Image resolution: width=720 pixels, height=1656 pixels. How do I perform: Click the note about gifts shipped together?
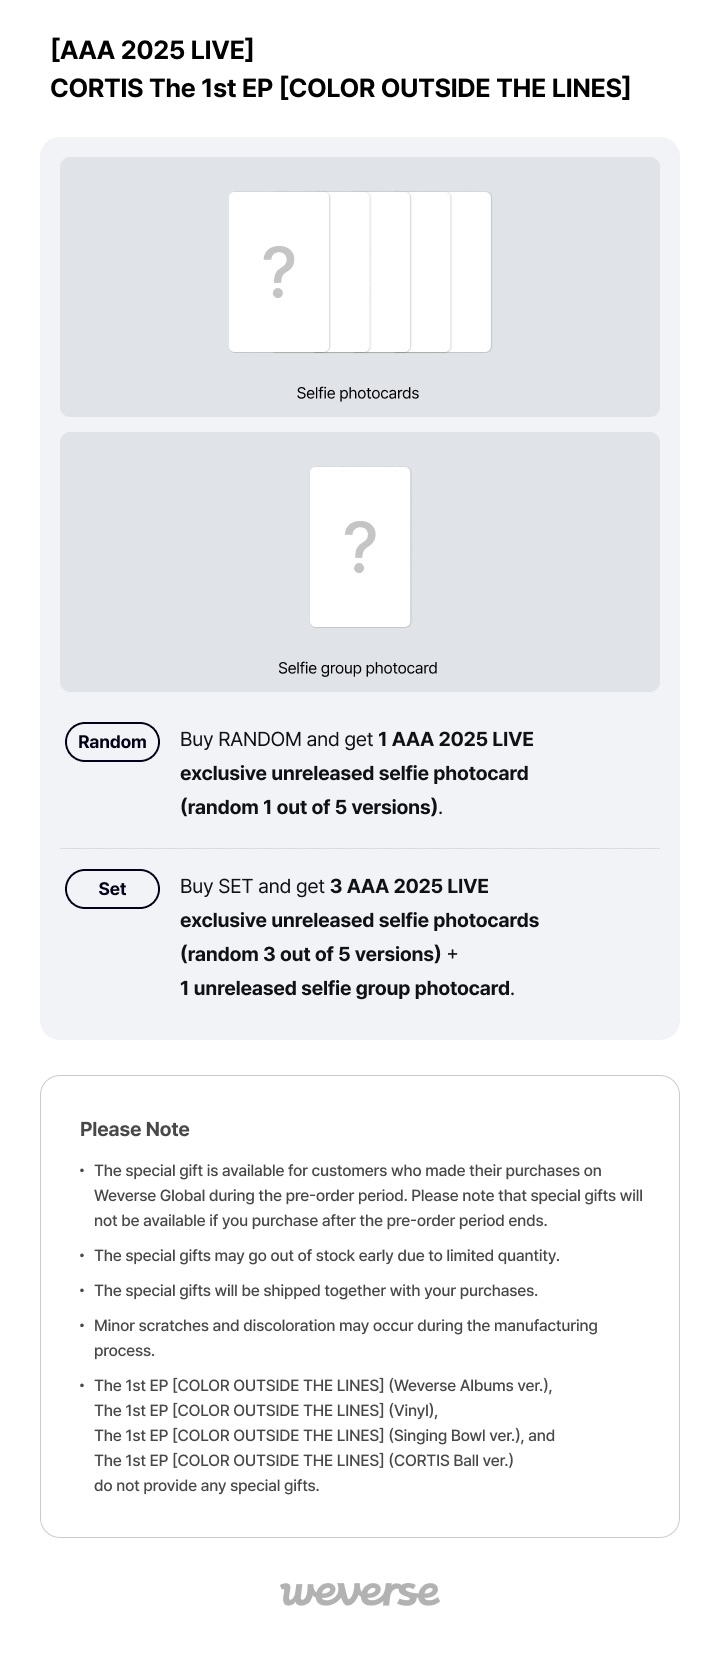(315, 1291)
